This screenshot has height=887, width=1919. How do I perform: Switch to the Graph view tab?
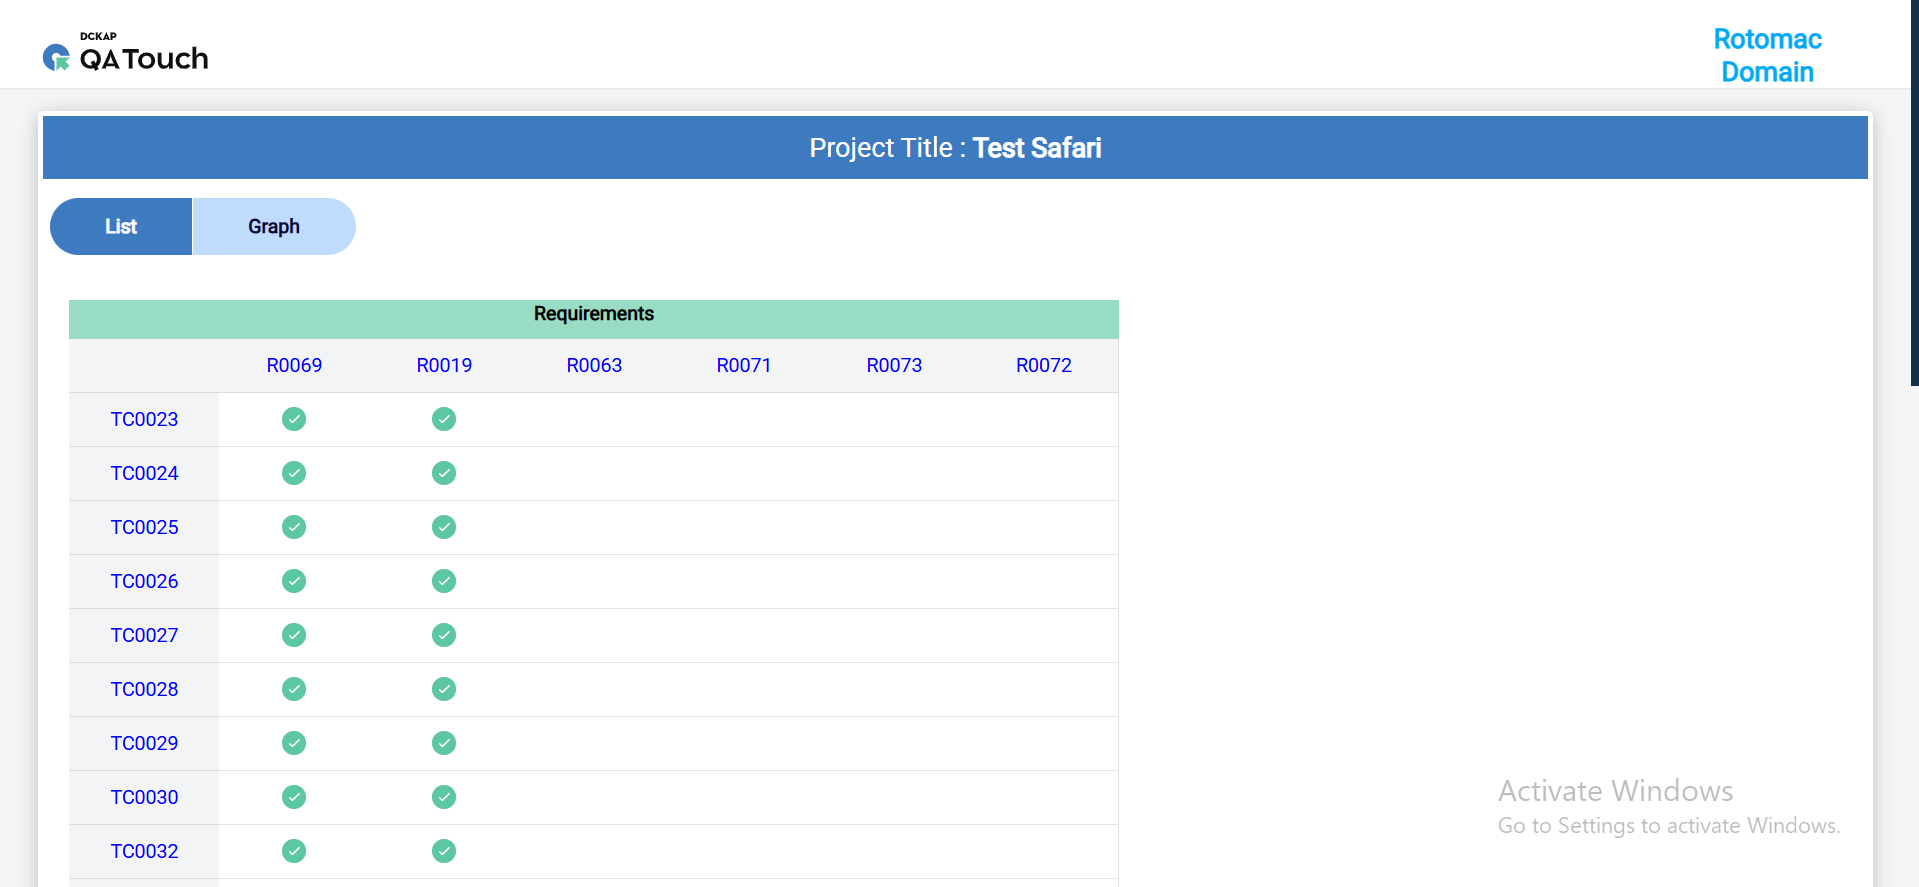point(274,227)
